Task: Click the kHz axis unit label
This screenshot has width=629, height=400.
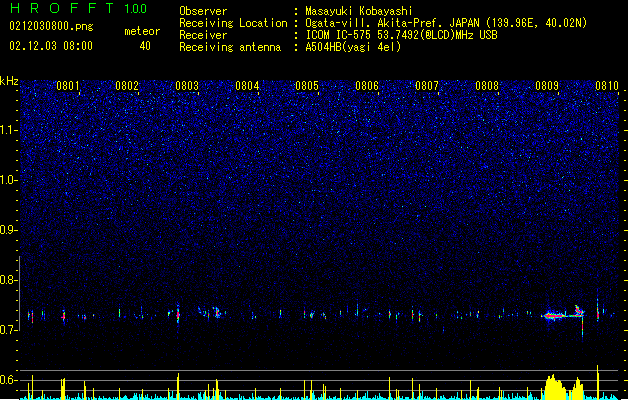Action: click(x=9, y=81)
